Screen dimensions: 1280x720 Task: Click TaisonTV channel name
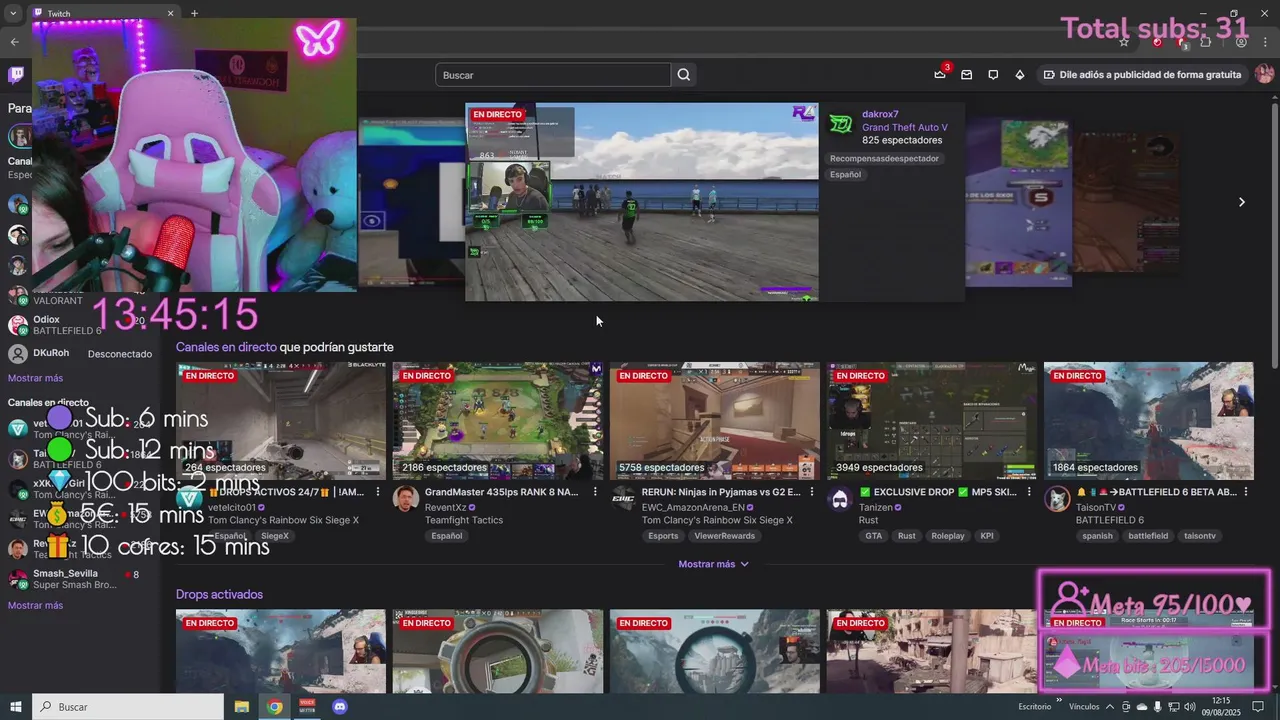(1098, 507)
